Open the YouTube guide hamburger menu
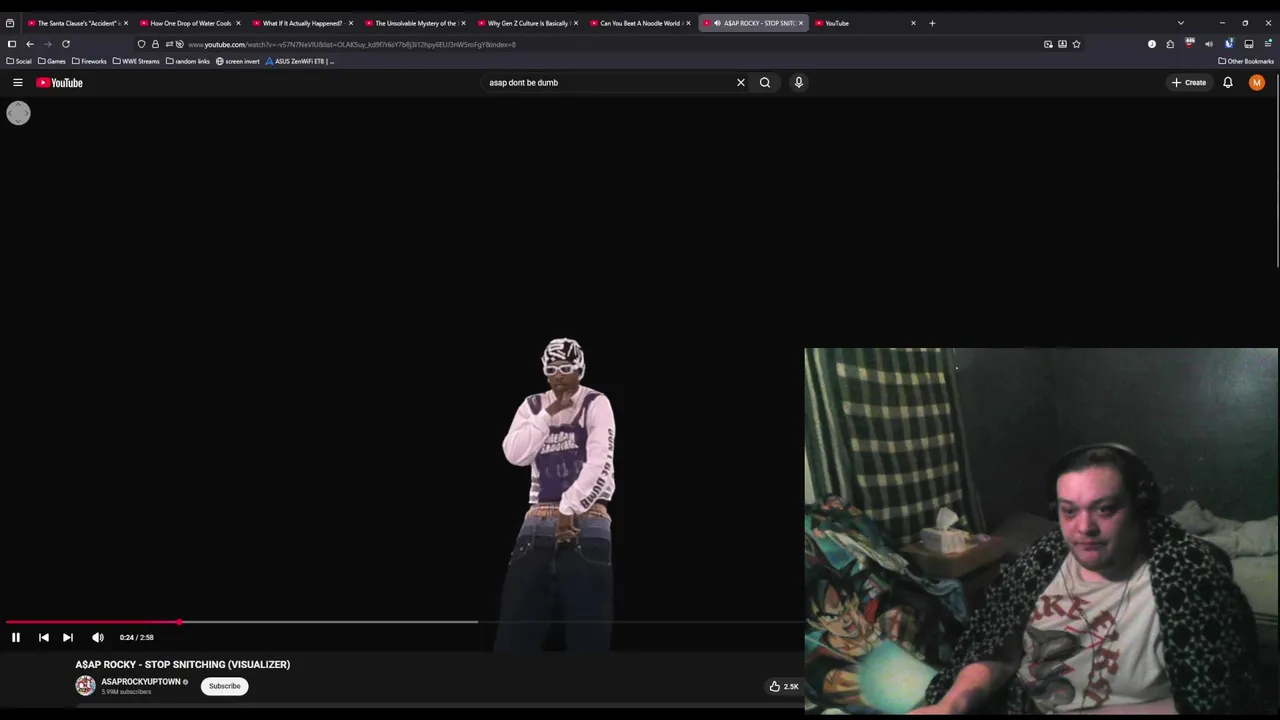Viewport: 1280px width, 720px height. click(17, 83)
